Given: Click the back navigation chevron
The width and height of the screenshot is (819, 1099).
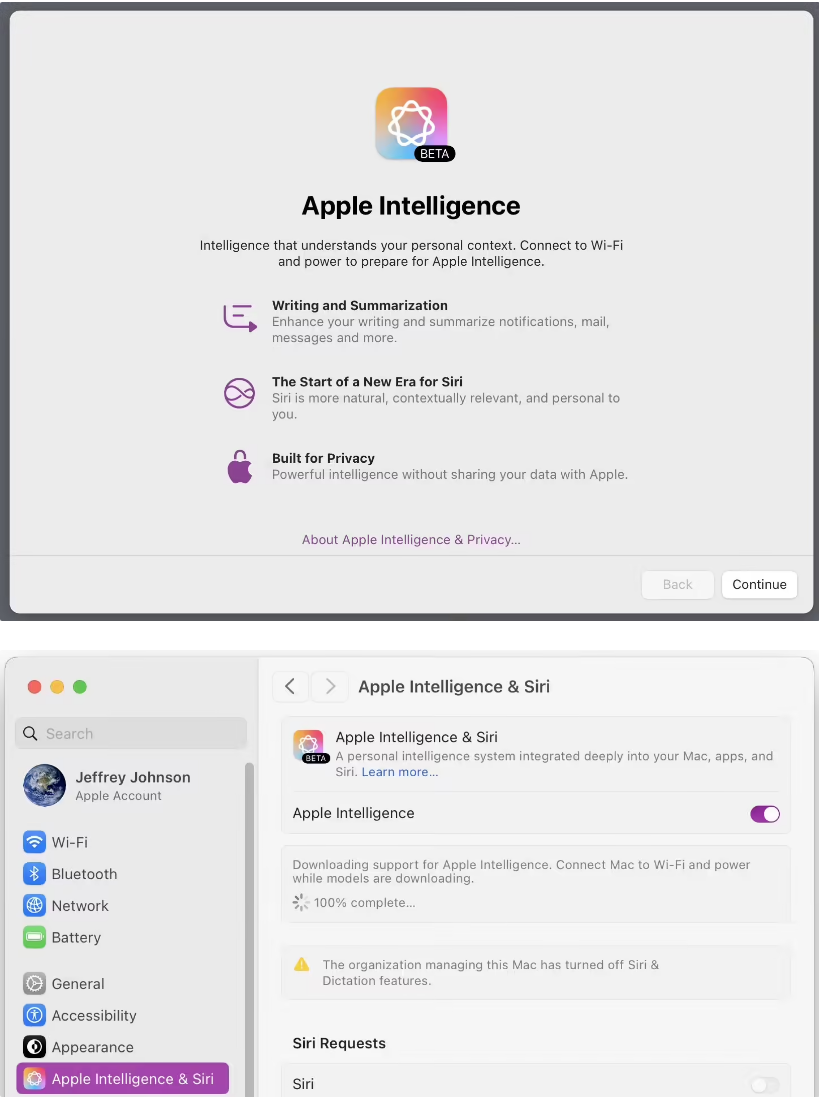Looking at the screenshot, I should [x=290, y=686].
